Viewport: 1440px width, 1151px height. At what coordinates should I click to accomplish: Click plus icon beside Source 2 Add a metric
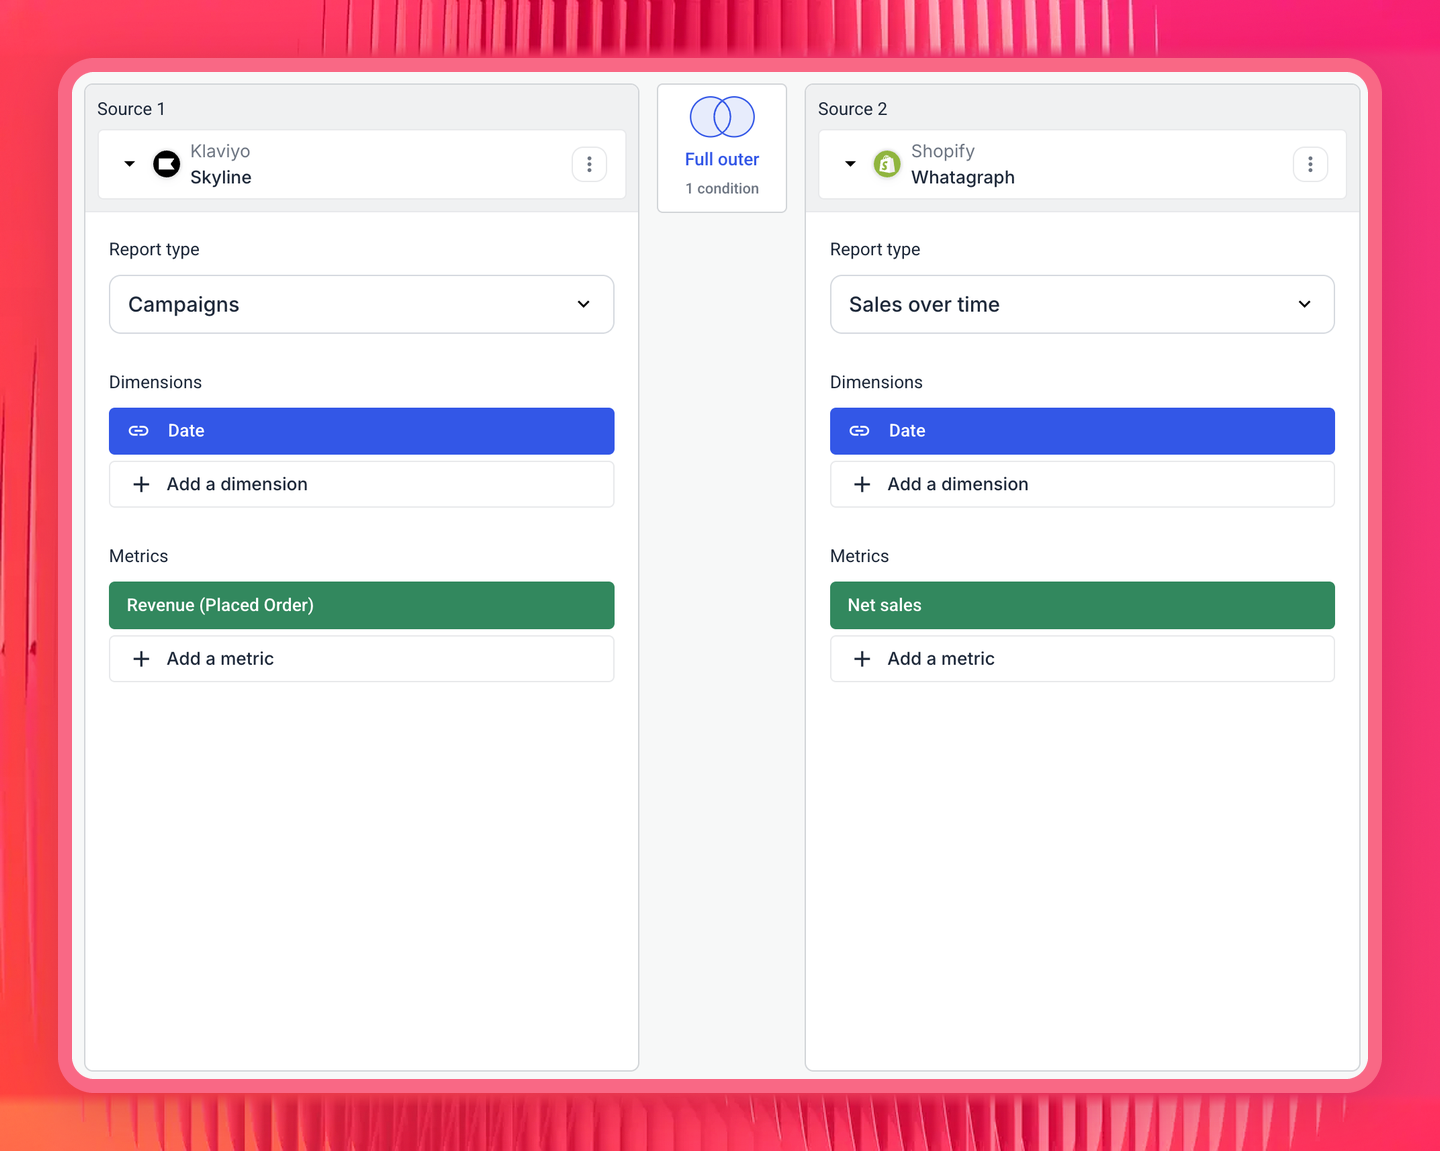pos(862,659)
